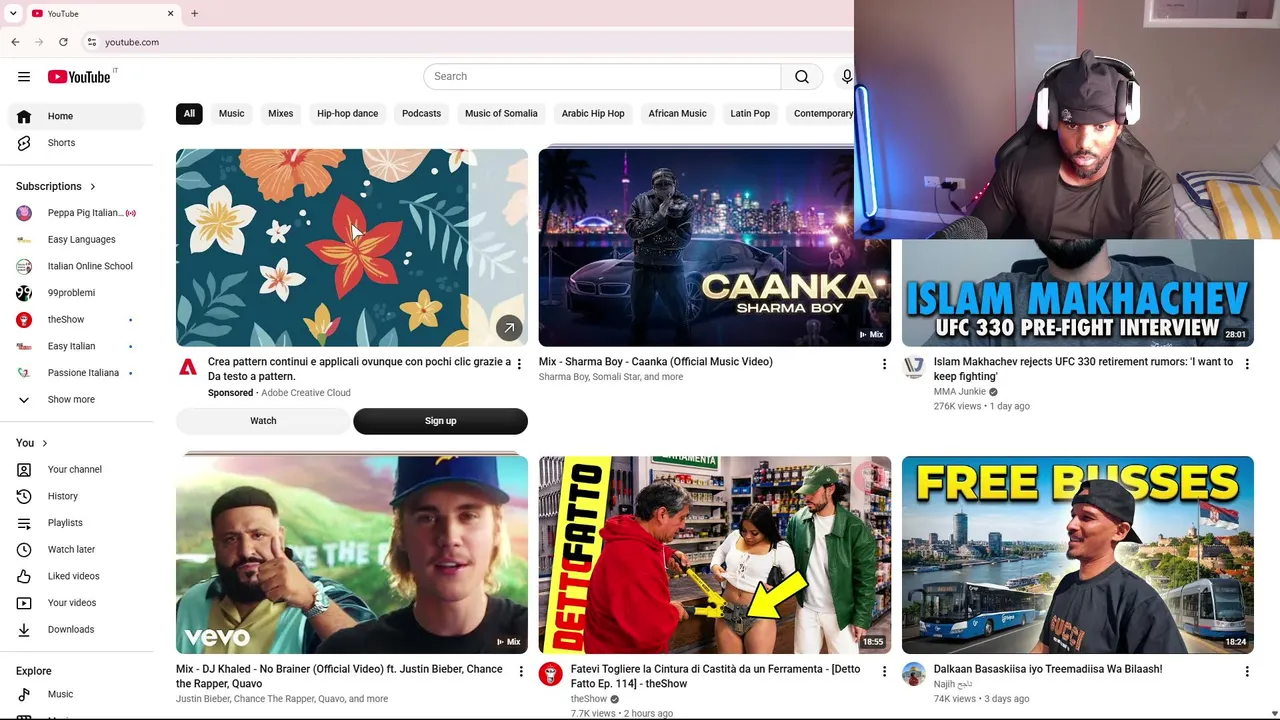Play the Free Busses video thumbnail
Viewport: 1280px width, 720px height.
[x=1077, y=555]
